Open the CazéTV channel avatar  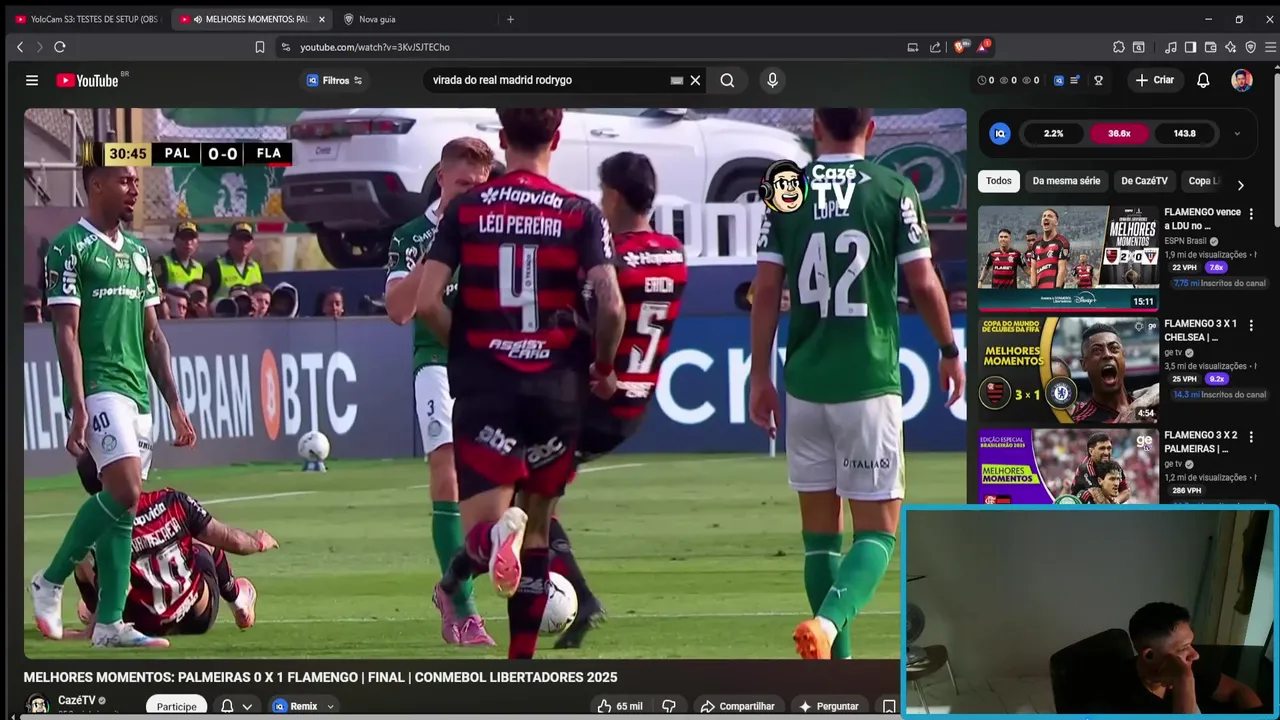click(x=37, y=706)
